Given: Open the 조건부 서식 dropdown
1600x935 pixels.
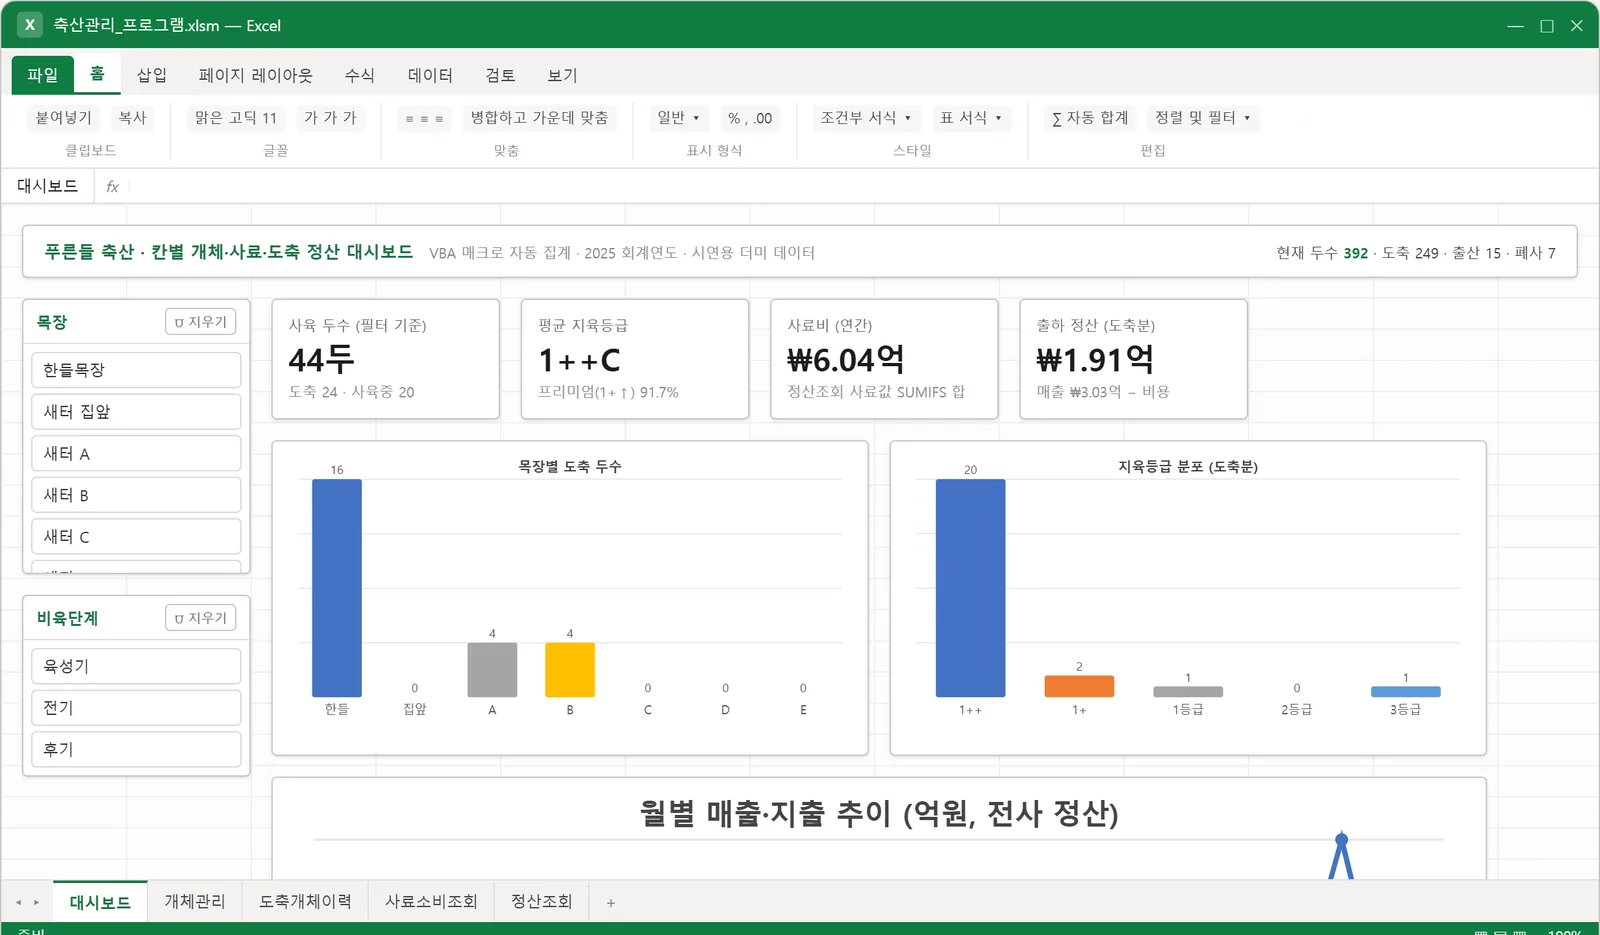Looking at the screenshot, I should click(x=866, y=118).
